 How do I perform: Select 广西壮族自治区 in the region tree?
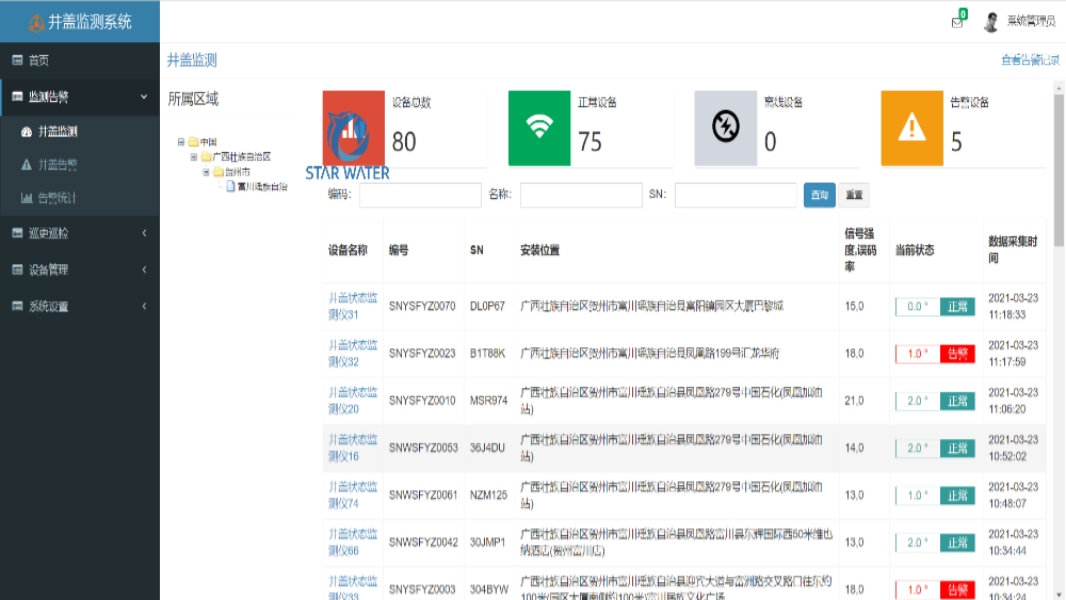coord(241,157)
